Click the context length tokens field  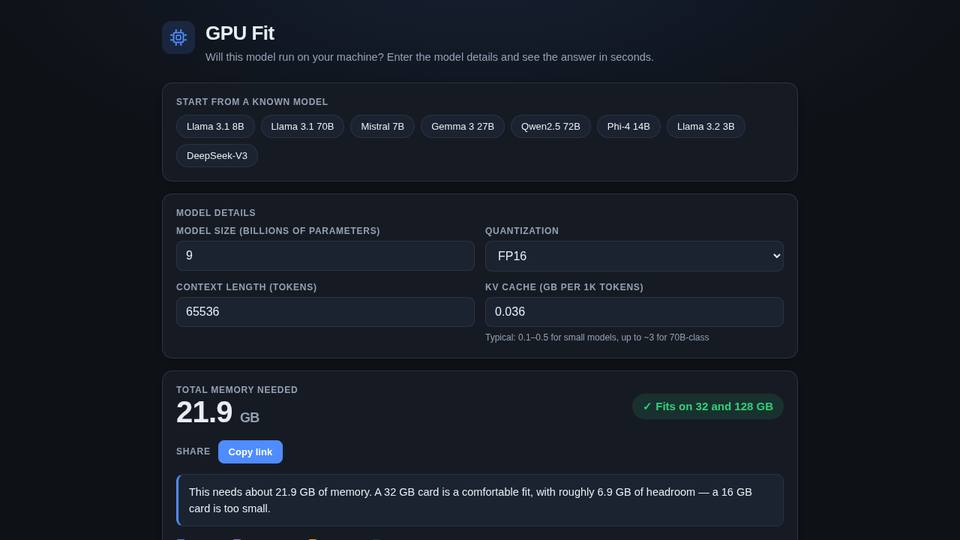pyautogui.click(x=325, y=312)
